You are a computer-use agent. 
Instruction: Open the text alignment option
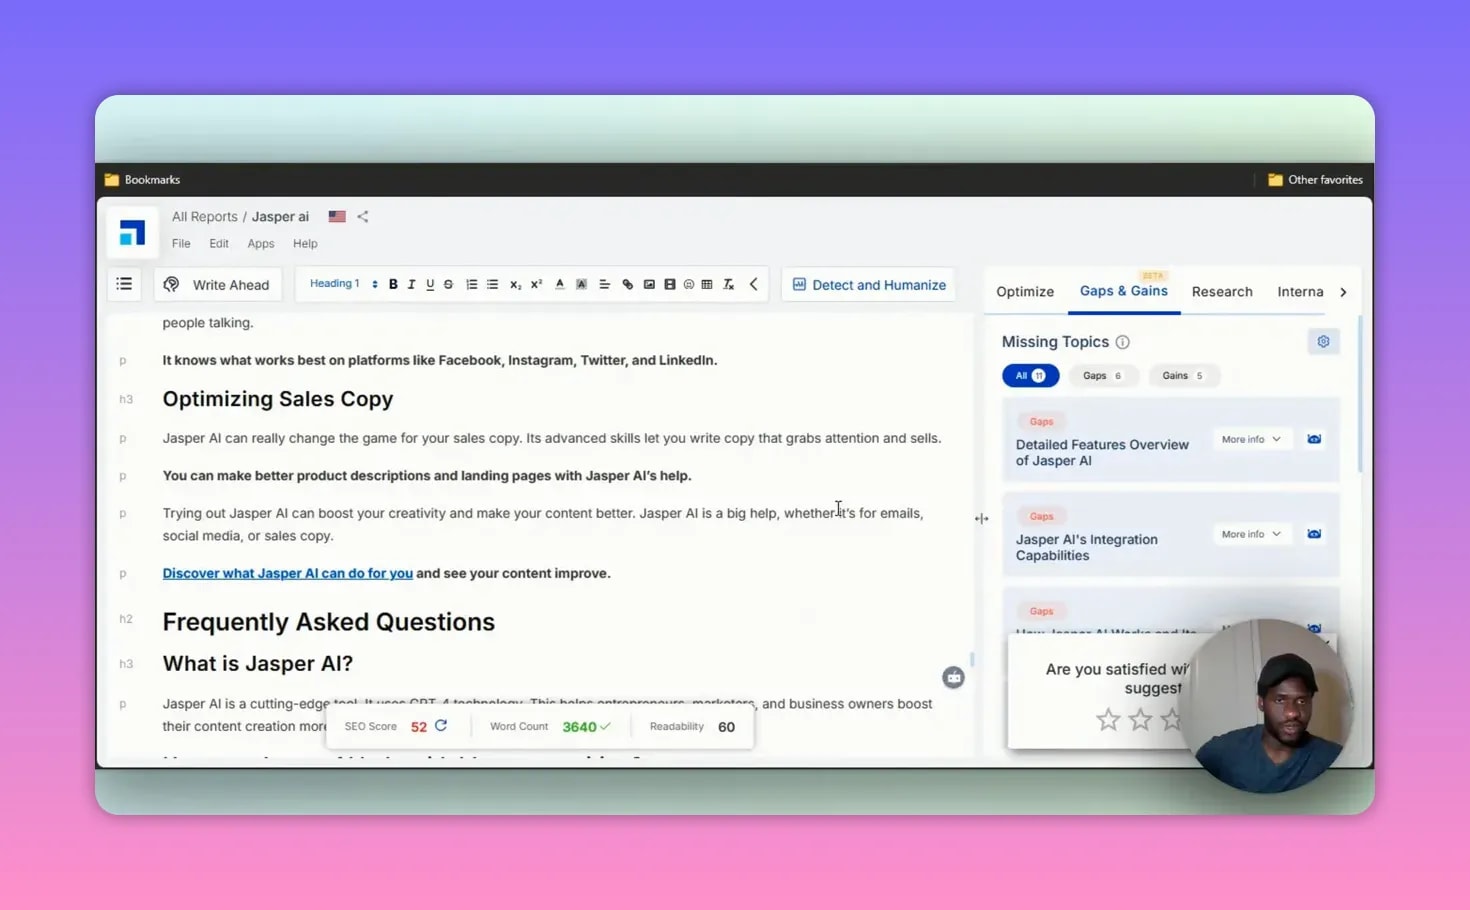(x=604, y=285)
